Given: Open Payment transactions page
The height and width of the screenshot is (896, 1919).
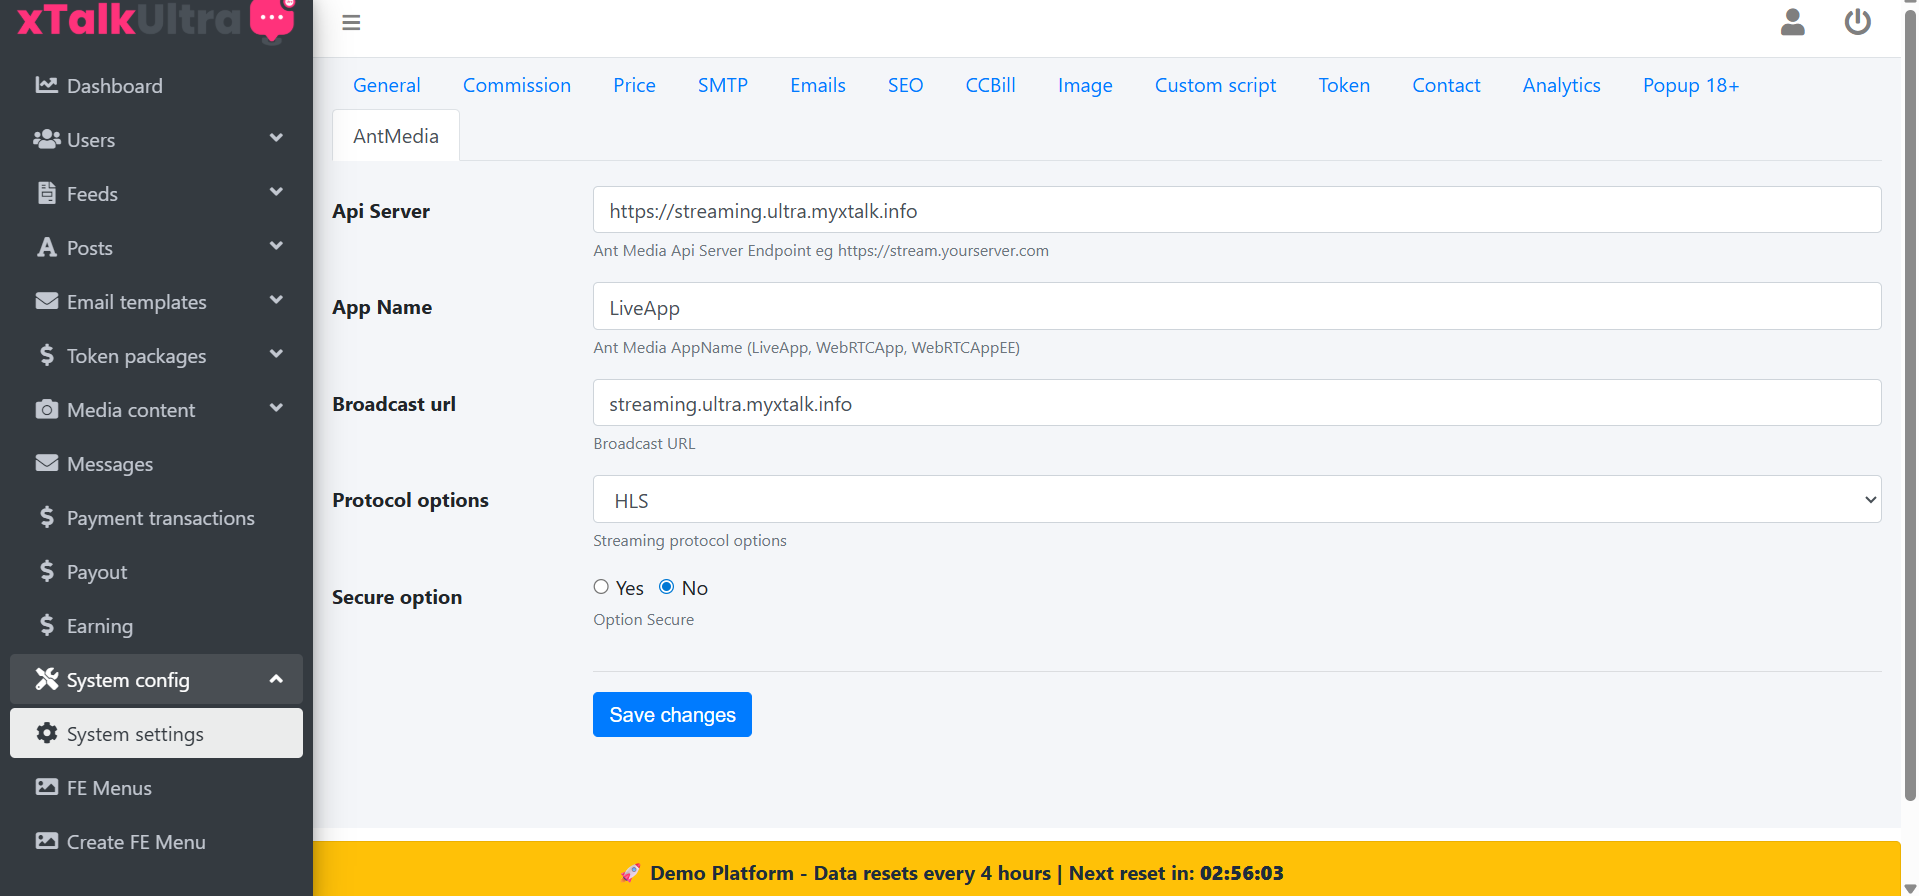Looking at the screenshot, I should (160, 518).
